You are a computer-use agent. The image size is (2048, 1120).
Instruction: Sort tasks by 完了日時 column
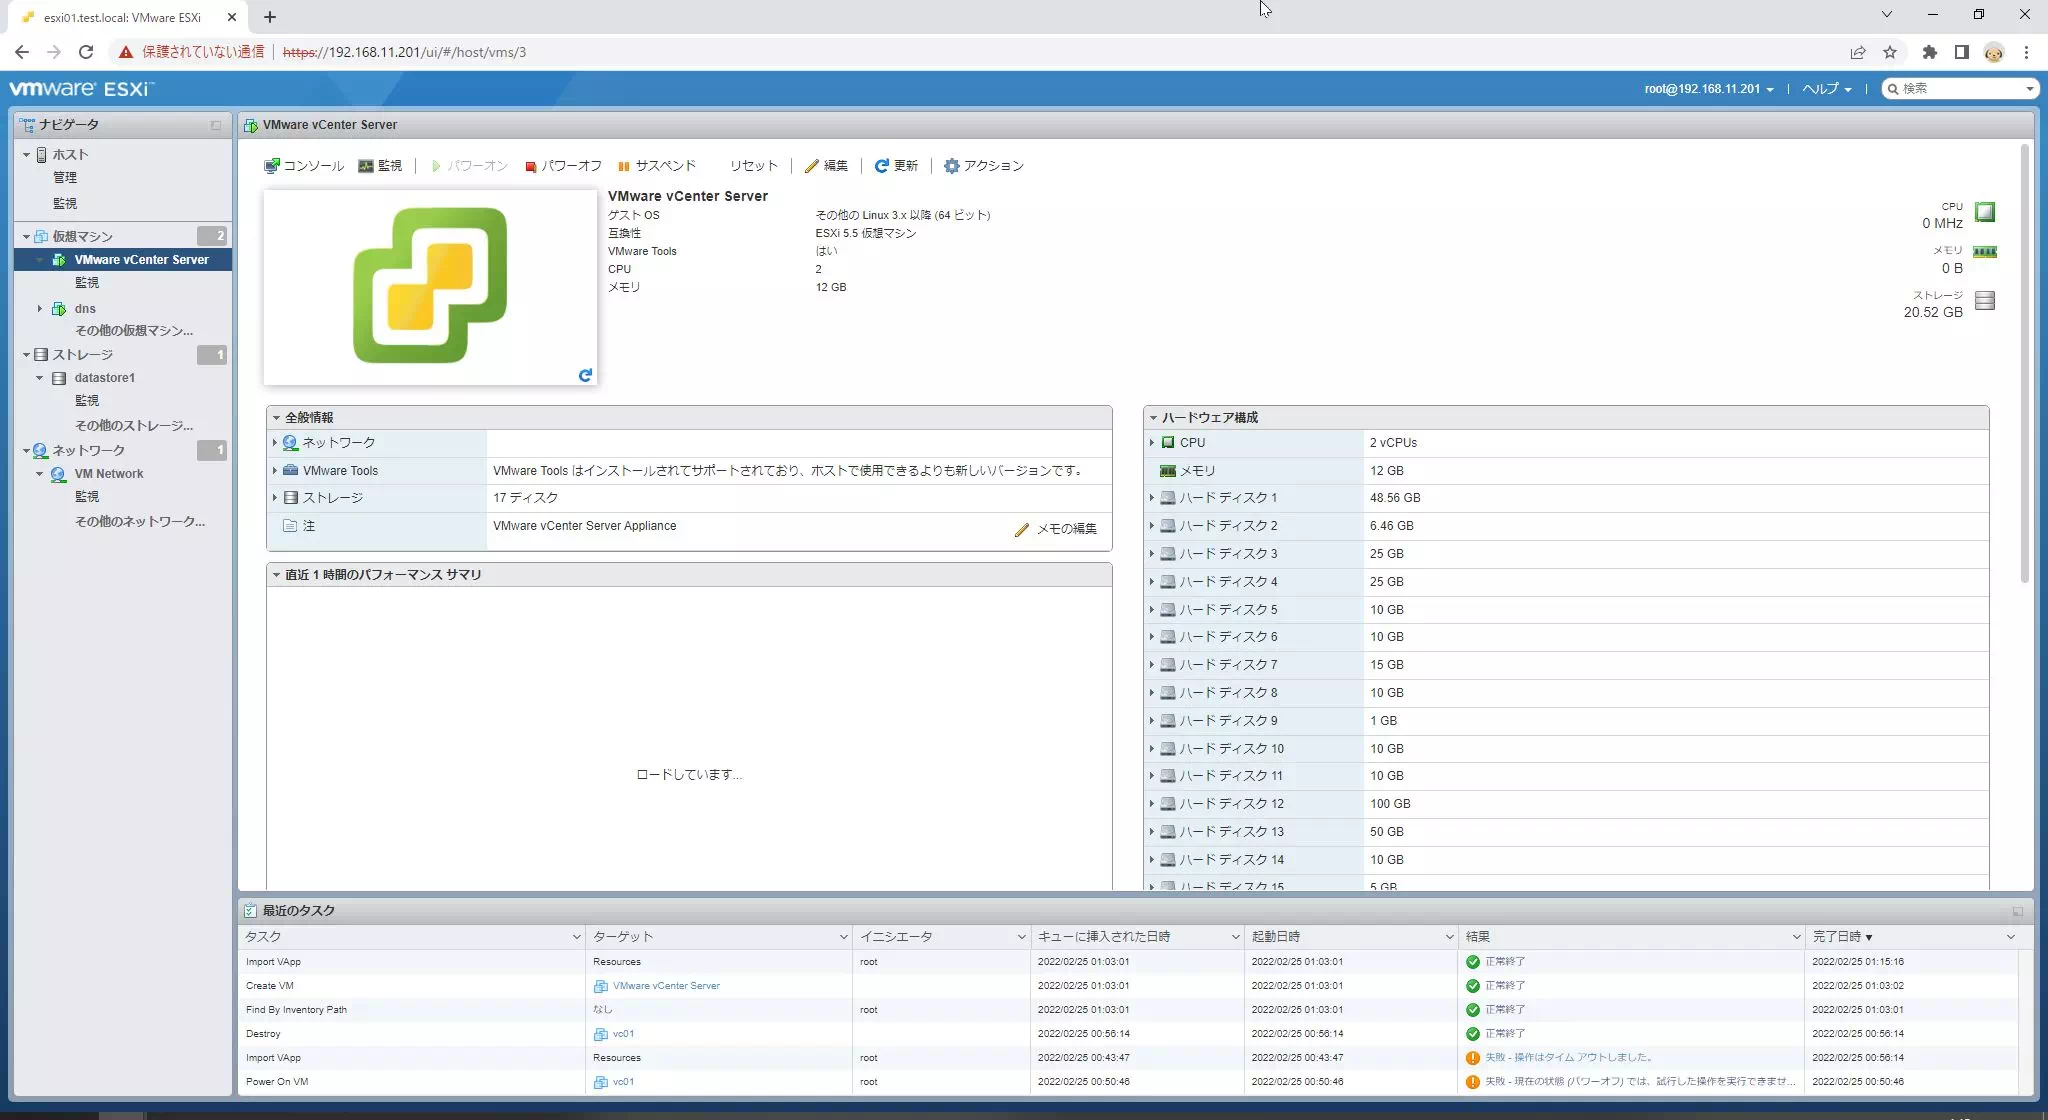click(1841, 937)
